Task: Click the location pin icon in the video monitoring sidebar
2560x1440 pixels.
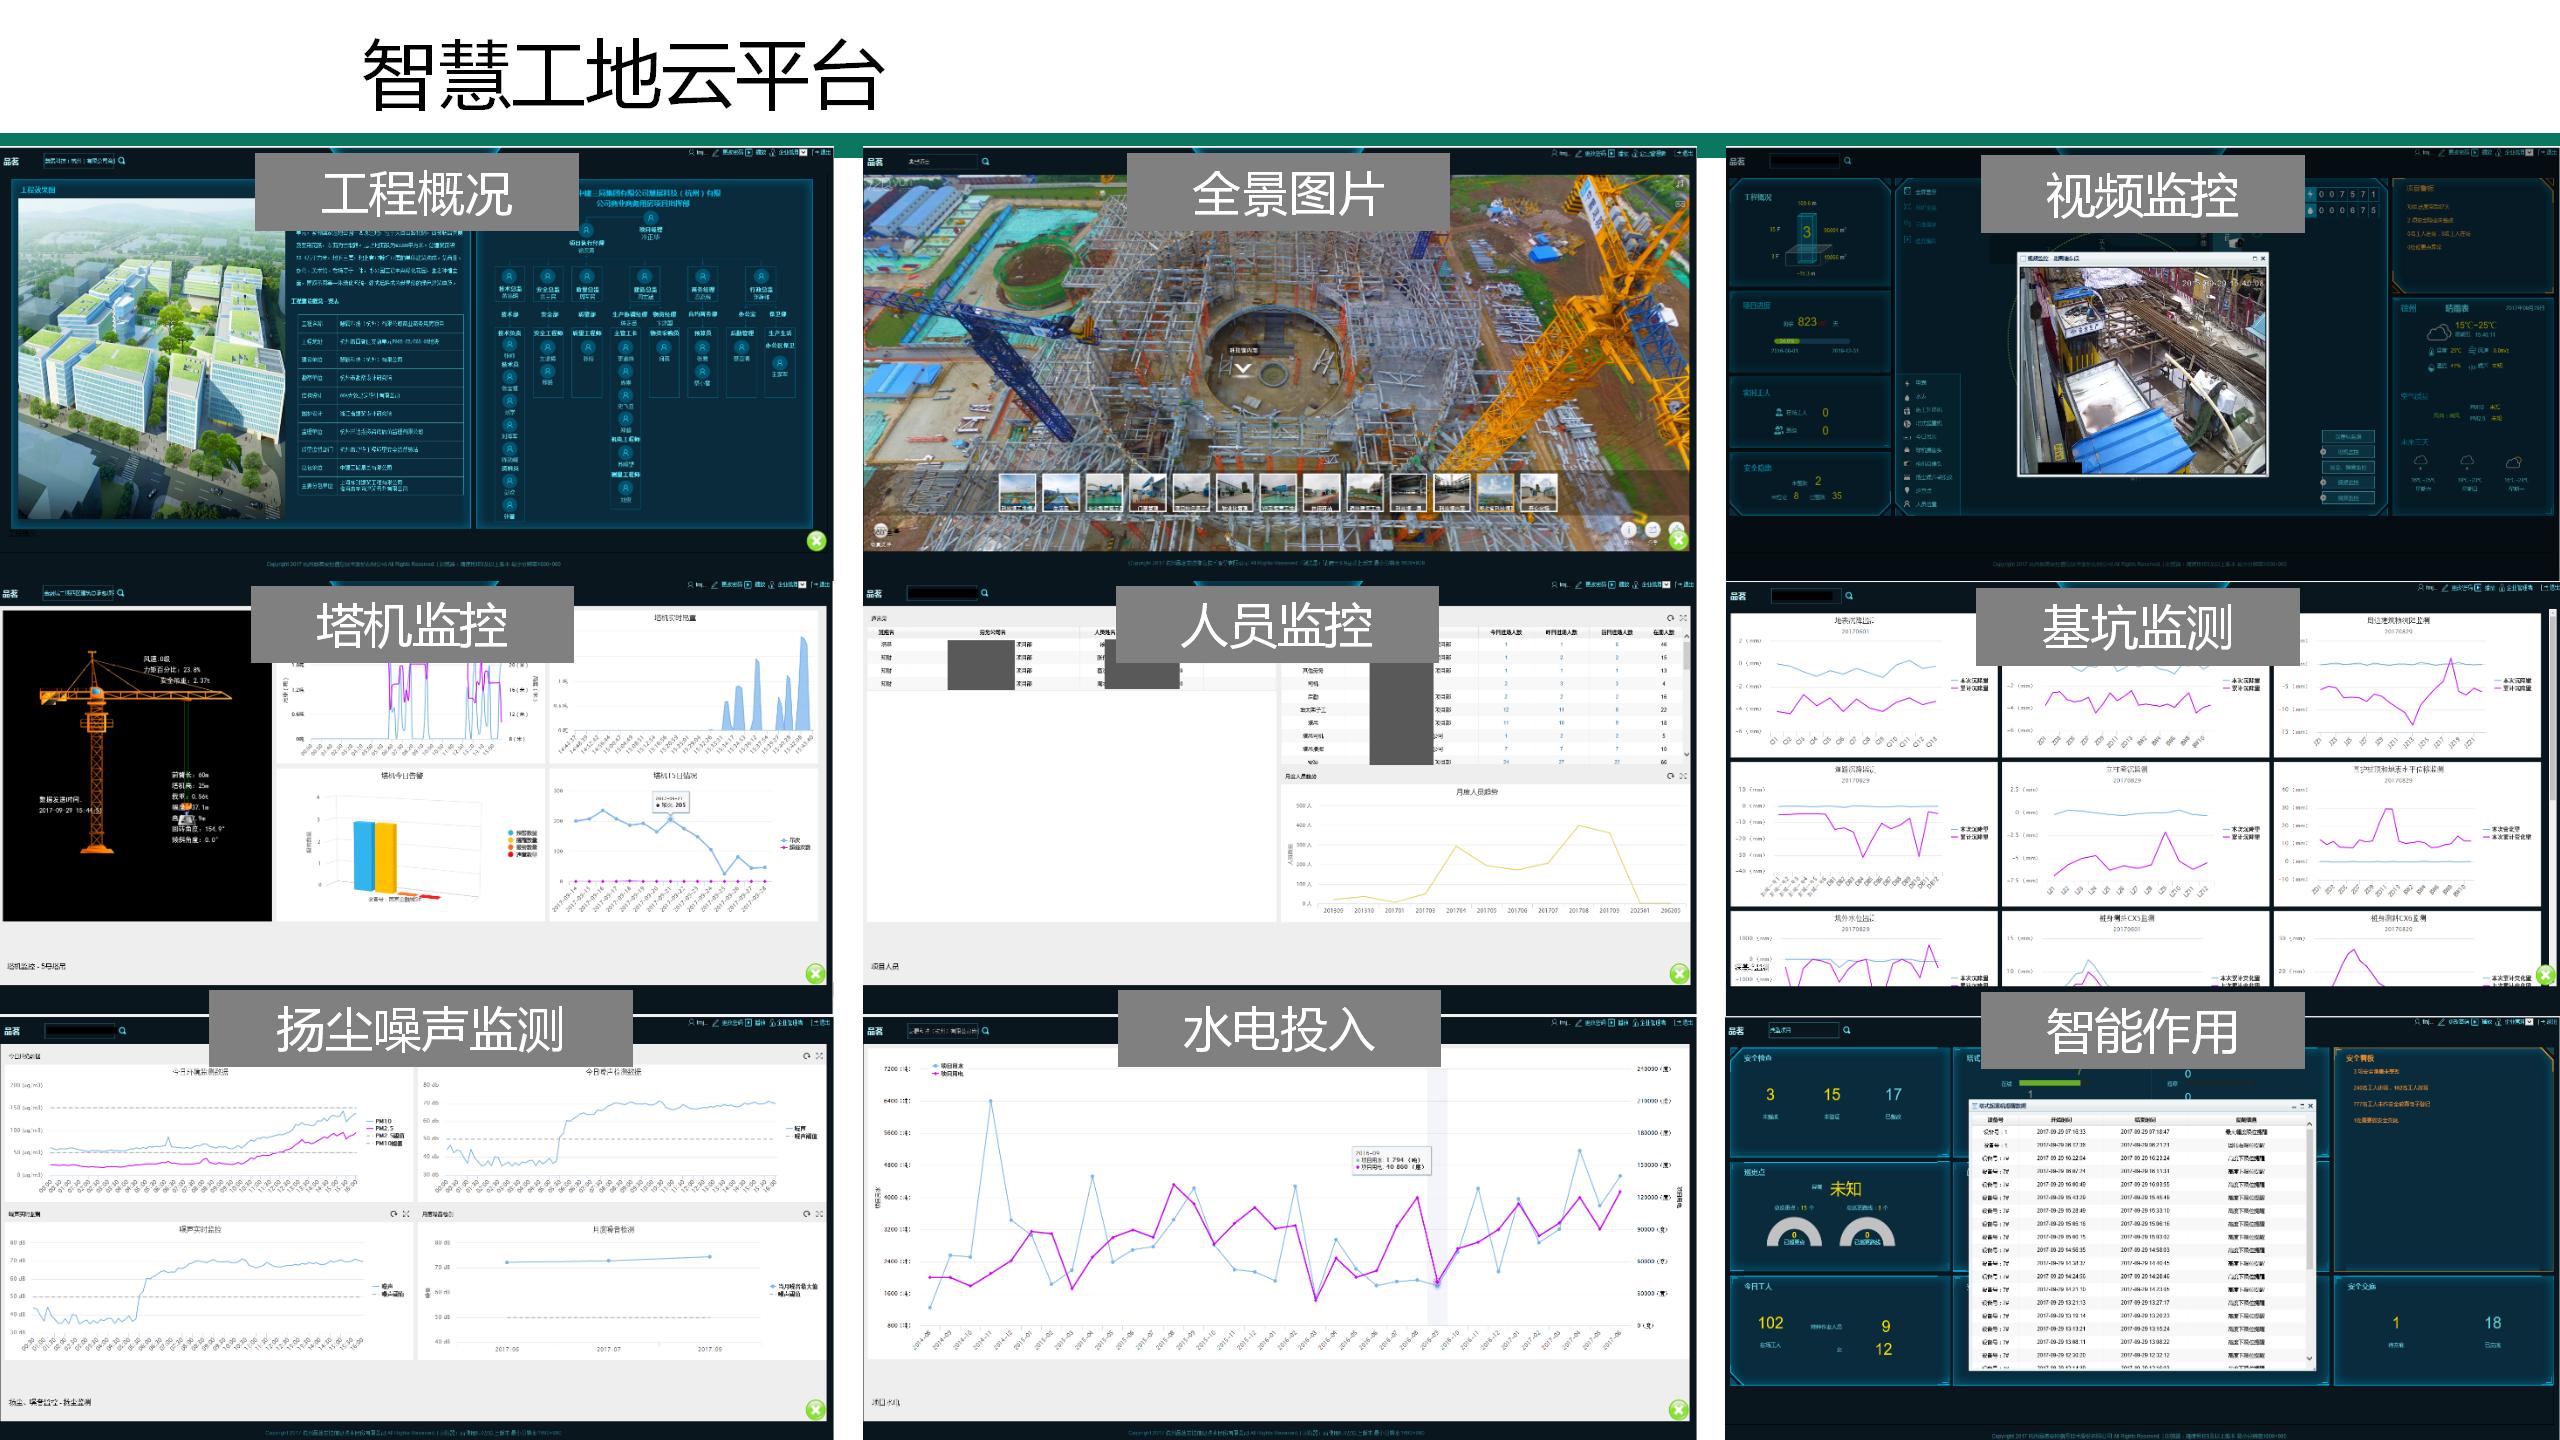Action: [1907, 490]
